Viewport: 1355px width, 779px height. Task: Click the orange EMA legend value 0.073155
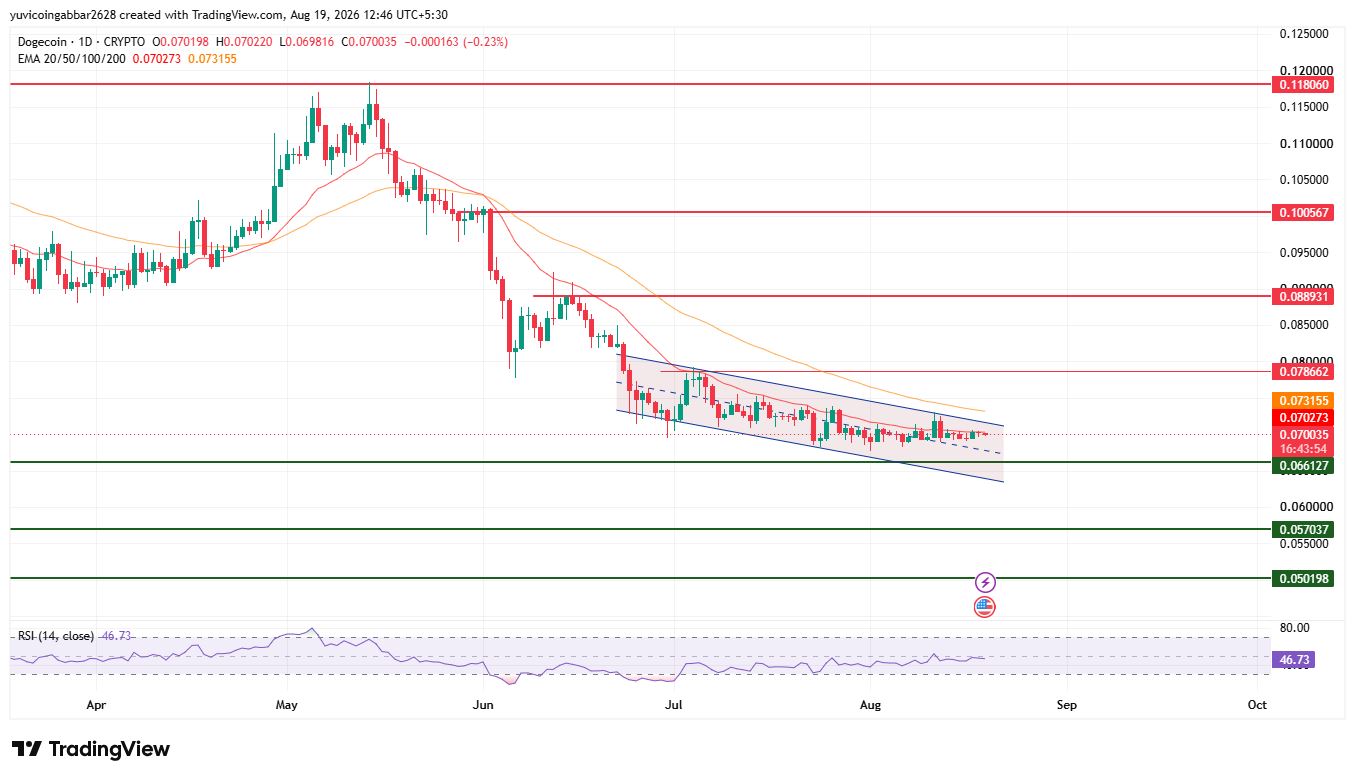tap(212, 59)
